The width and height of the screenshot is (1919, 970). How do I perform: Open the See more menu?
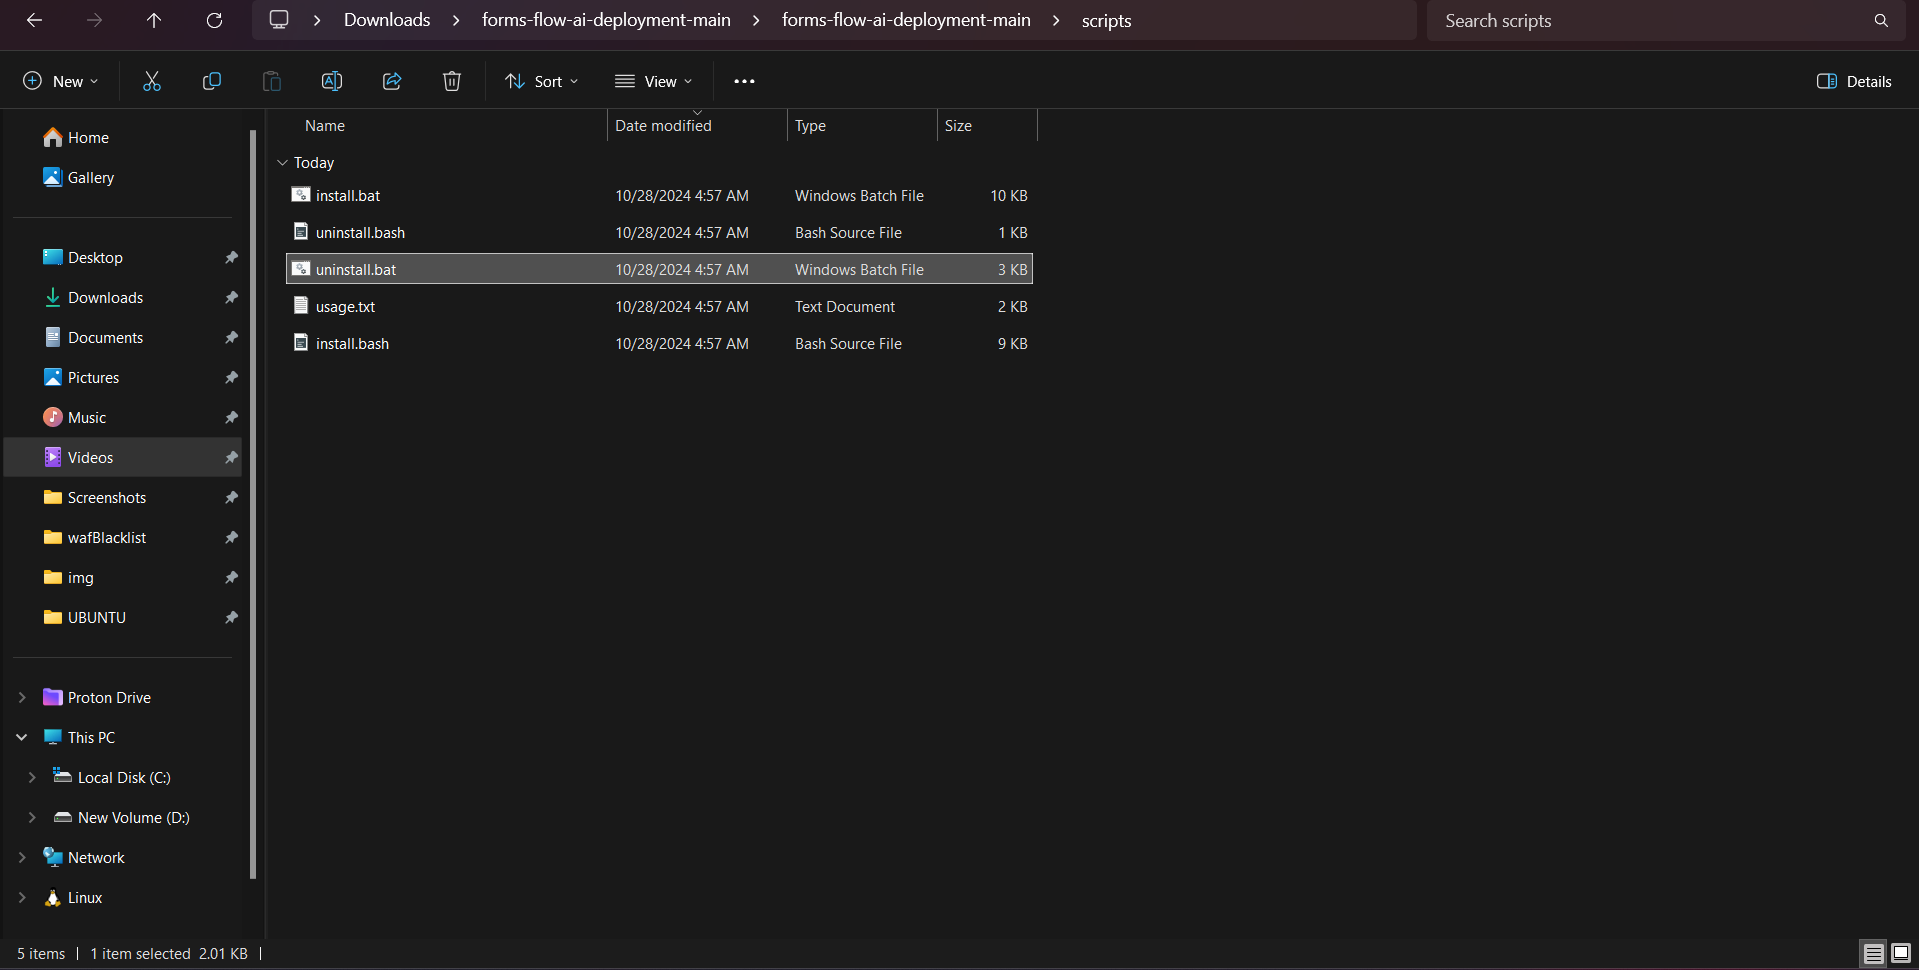744,81
